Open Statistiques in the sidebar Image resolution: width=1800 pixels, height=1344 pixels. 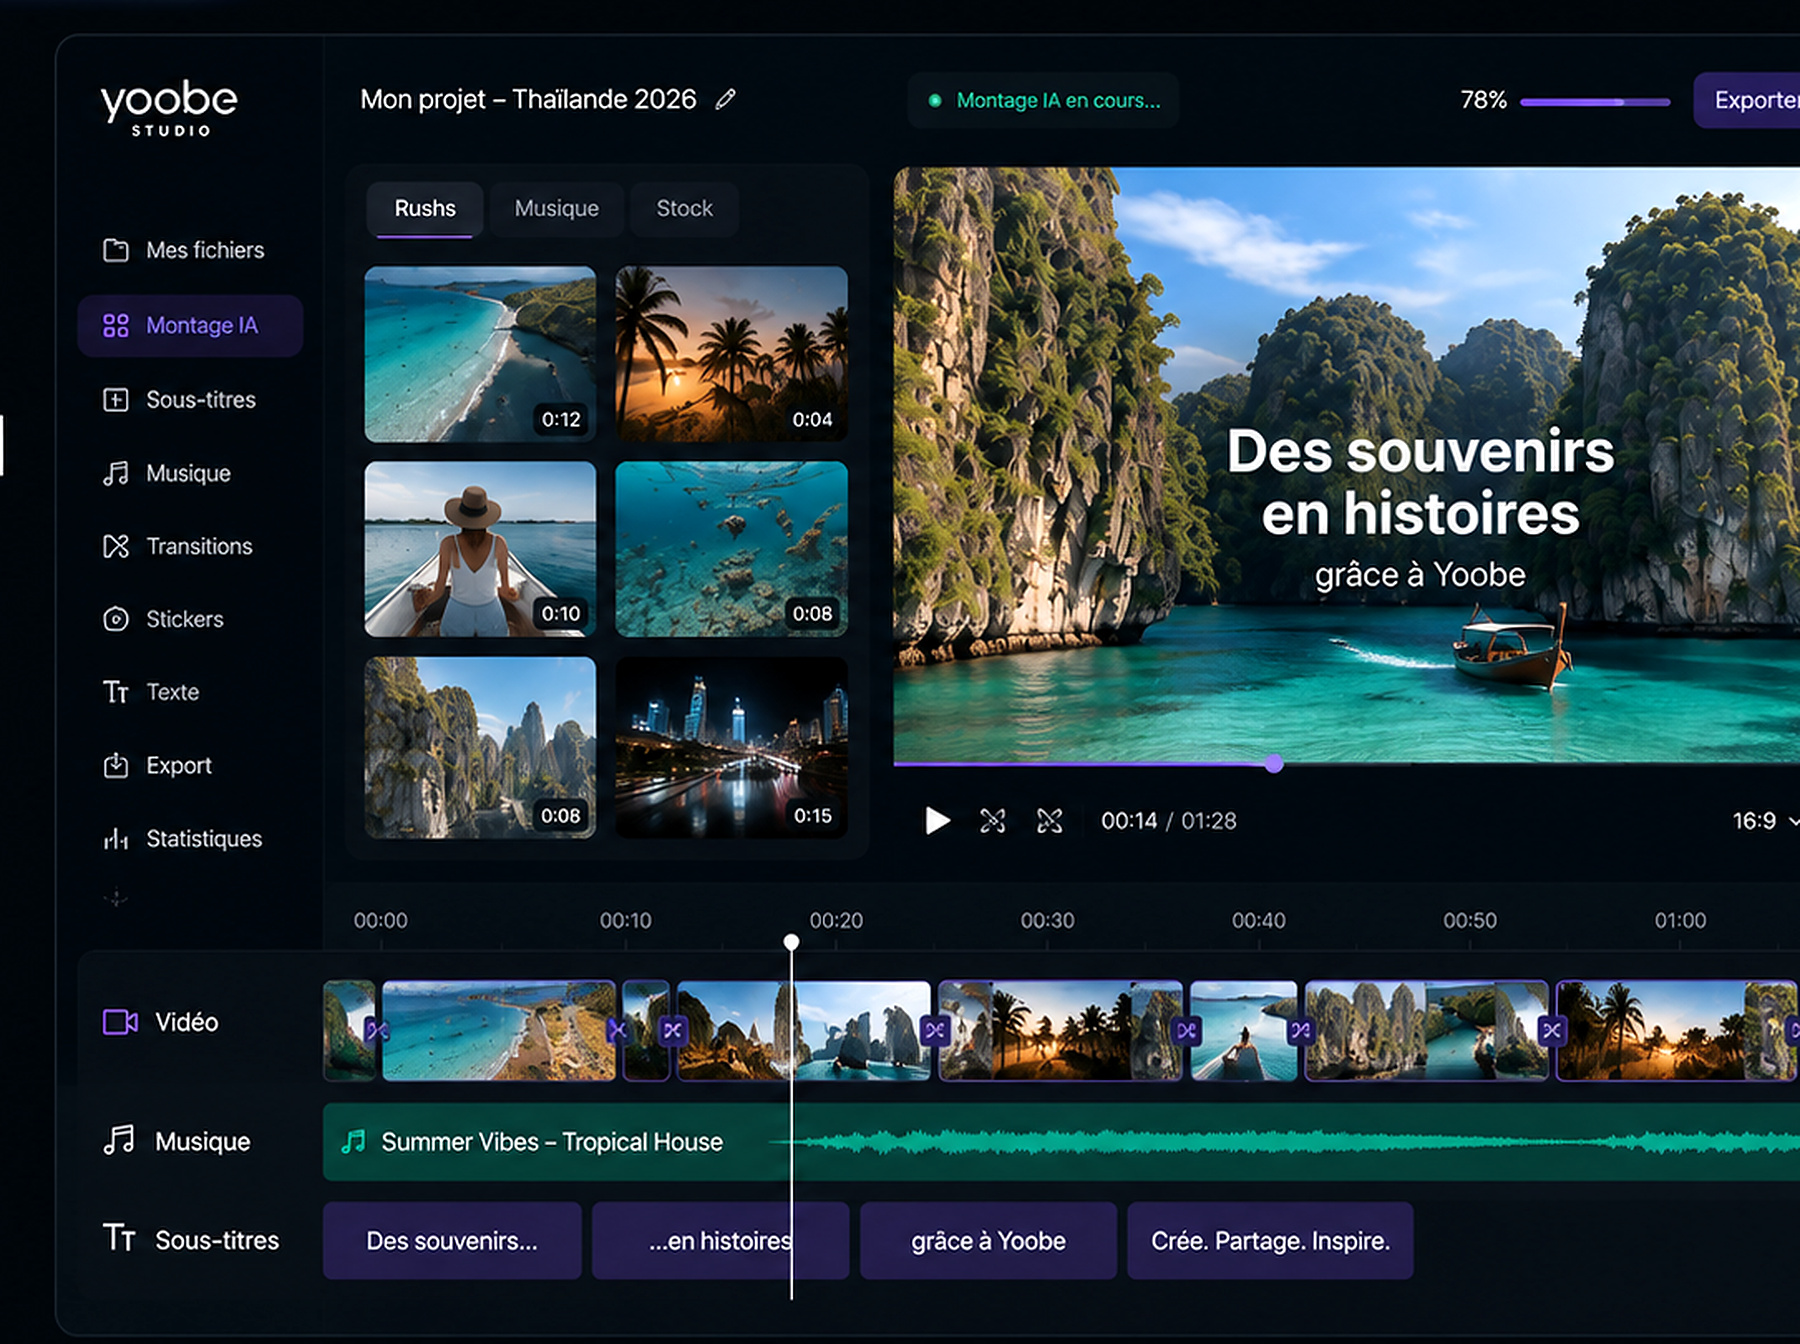click(183, 838)
